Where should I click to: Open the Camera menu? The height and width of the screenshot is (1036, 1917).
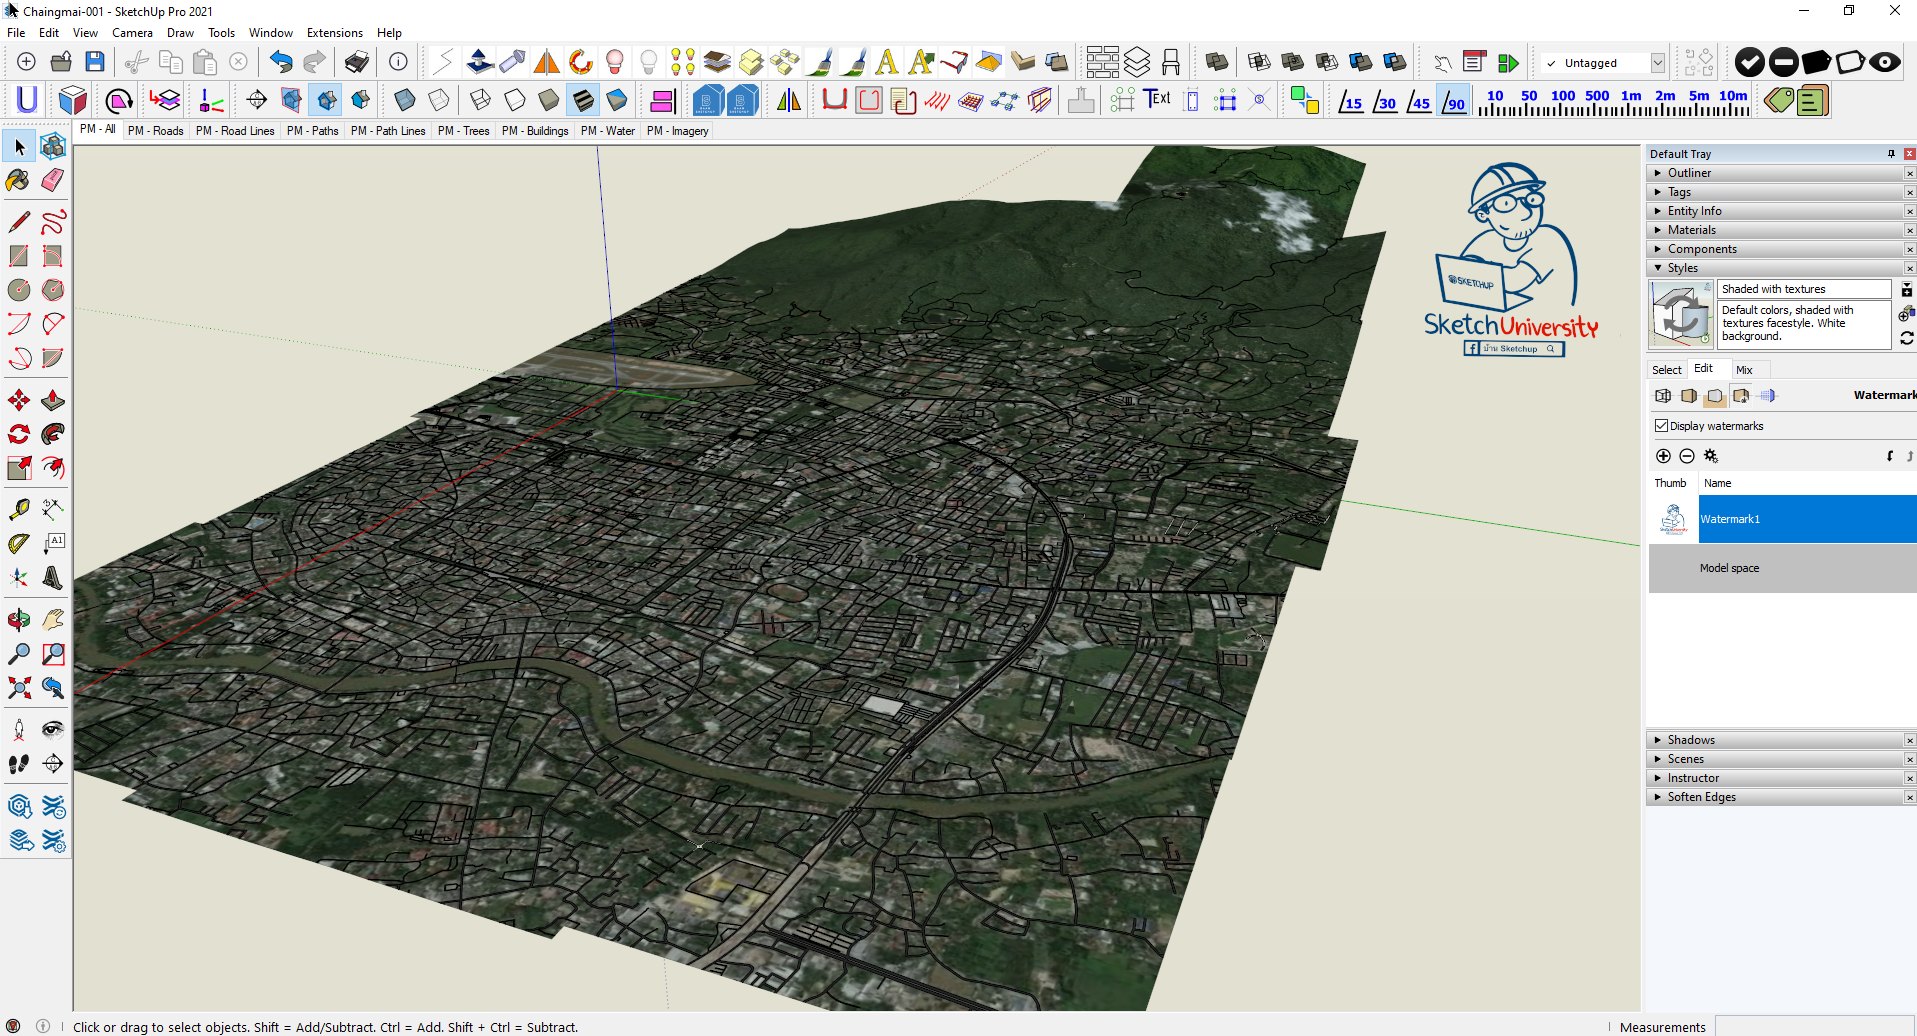[x=132, y=33]
